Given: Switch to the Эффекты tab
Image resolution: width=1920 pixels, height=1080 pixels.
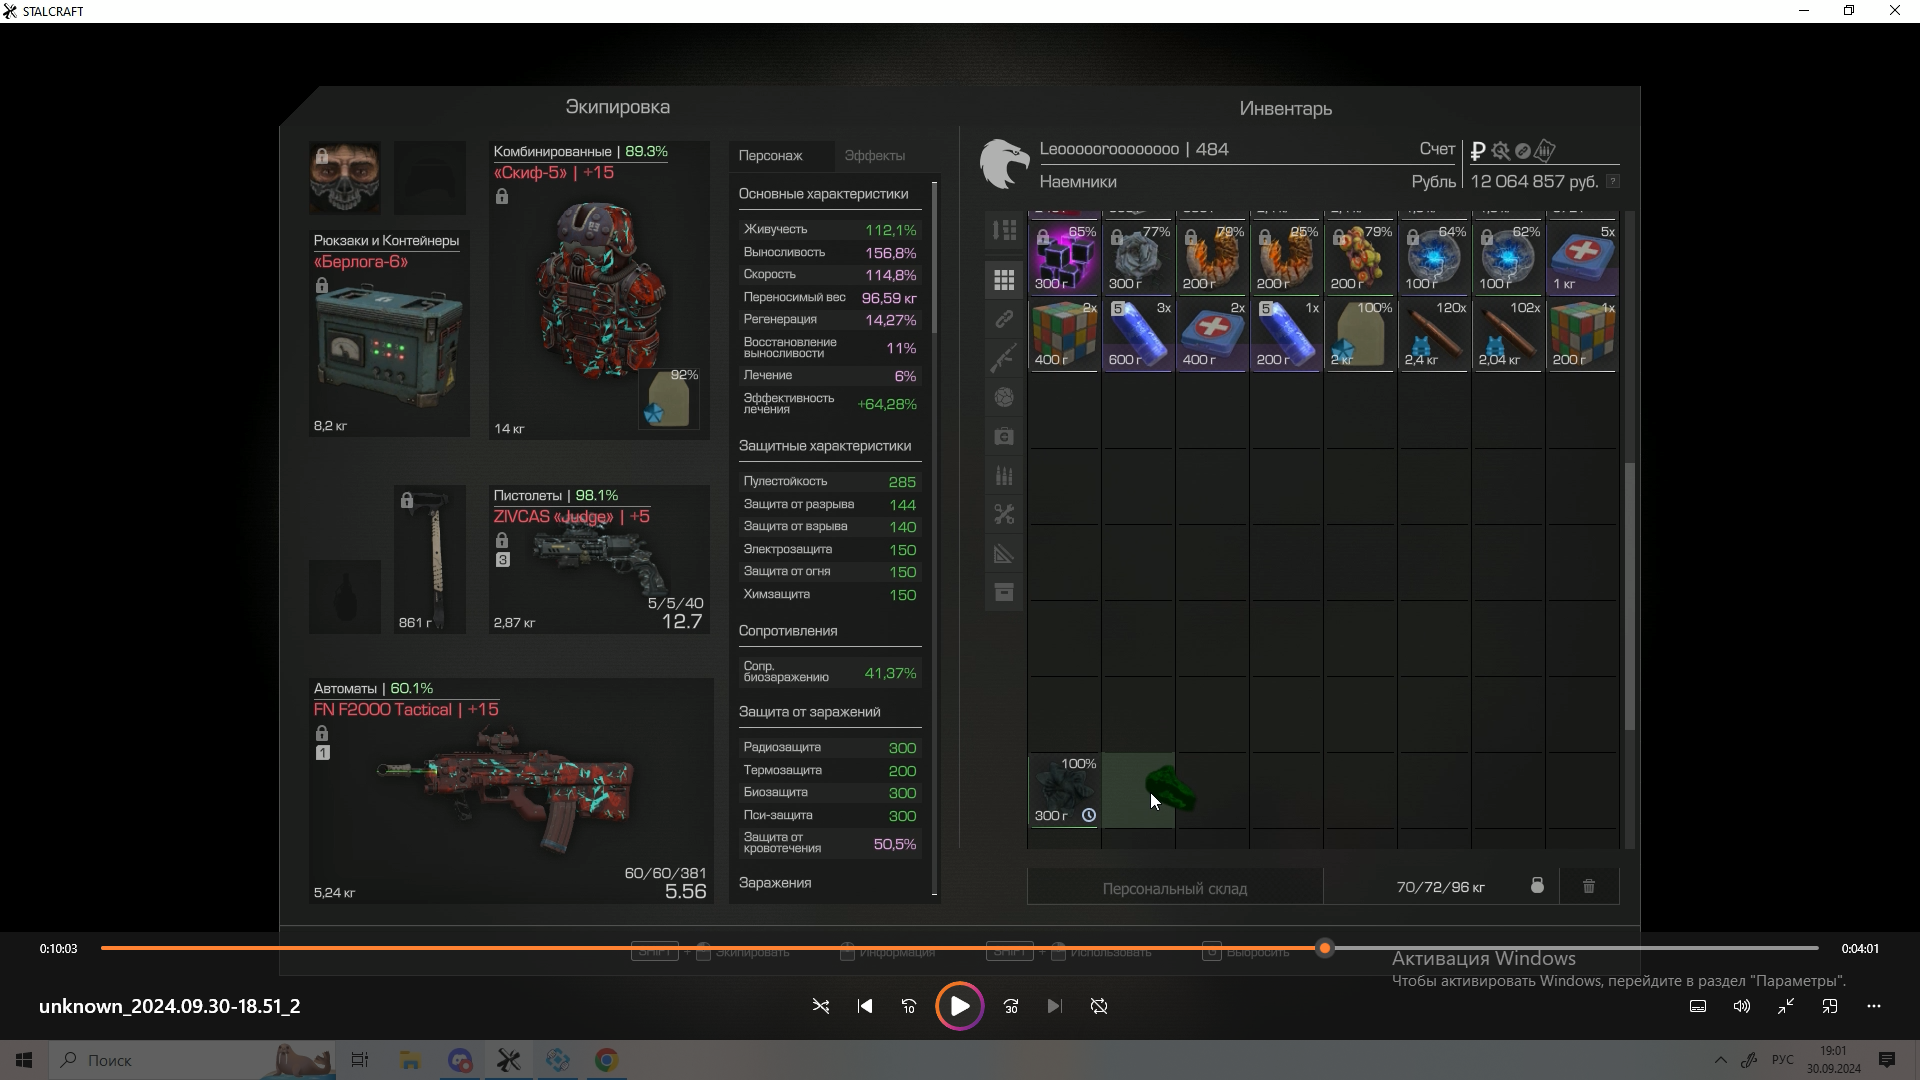Looking at the screenshot, I should 875,155.
